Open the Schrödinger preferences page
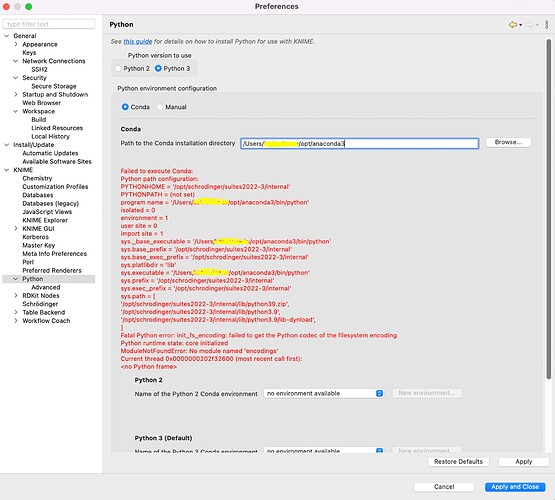 [40, 304]
